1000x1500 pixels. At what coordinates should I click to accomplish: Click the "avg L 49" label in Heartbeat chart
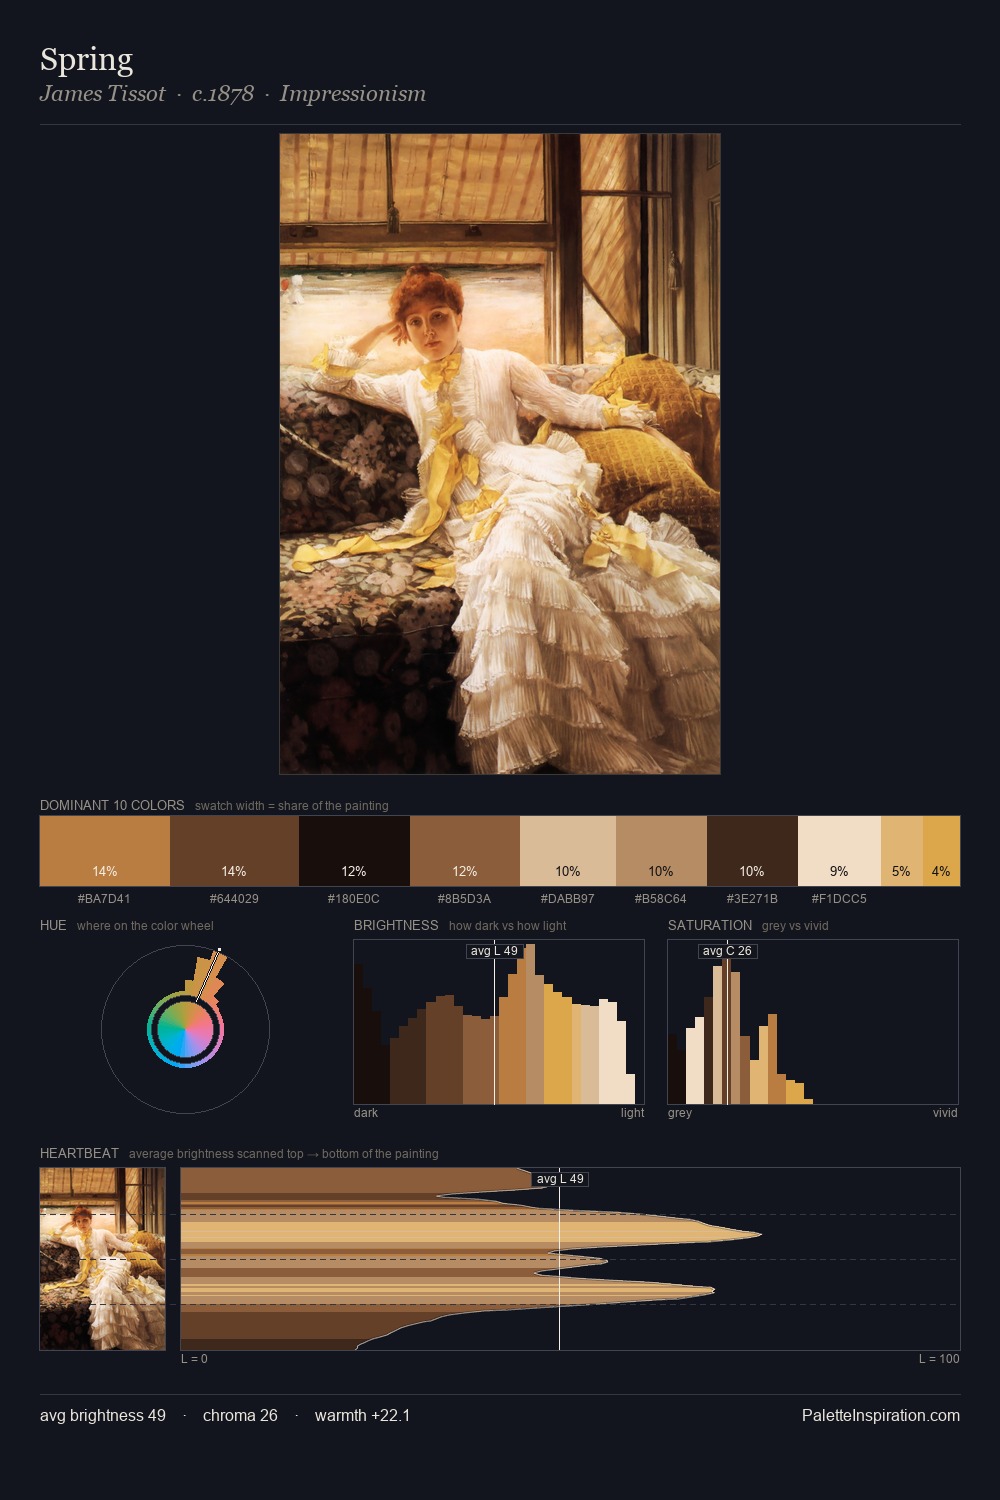pos(560,1179)
